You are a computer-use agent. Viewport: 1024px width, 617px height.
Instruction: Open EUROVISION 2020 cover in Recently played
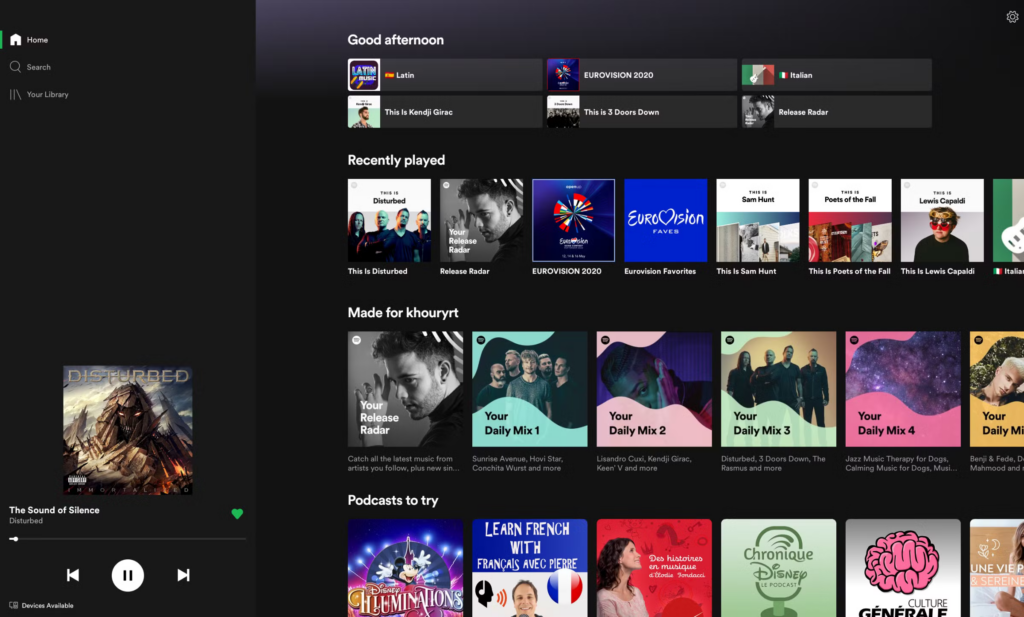click(x=573, y=220)
